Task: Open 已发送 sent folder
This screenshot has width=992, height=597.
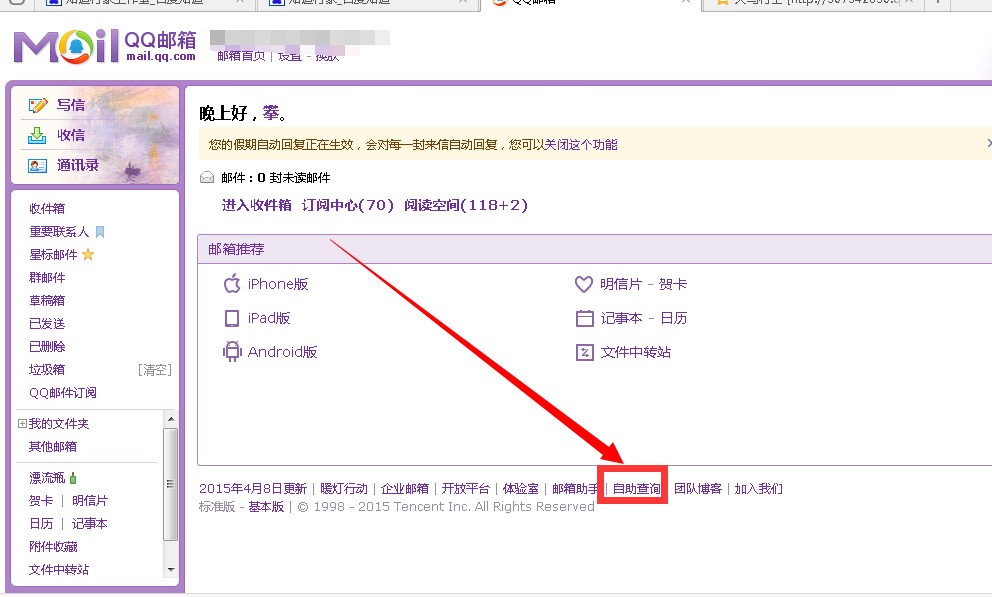Action: coord(47,324)
